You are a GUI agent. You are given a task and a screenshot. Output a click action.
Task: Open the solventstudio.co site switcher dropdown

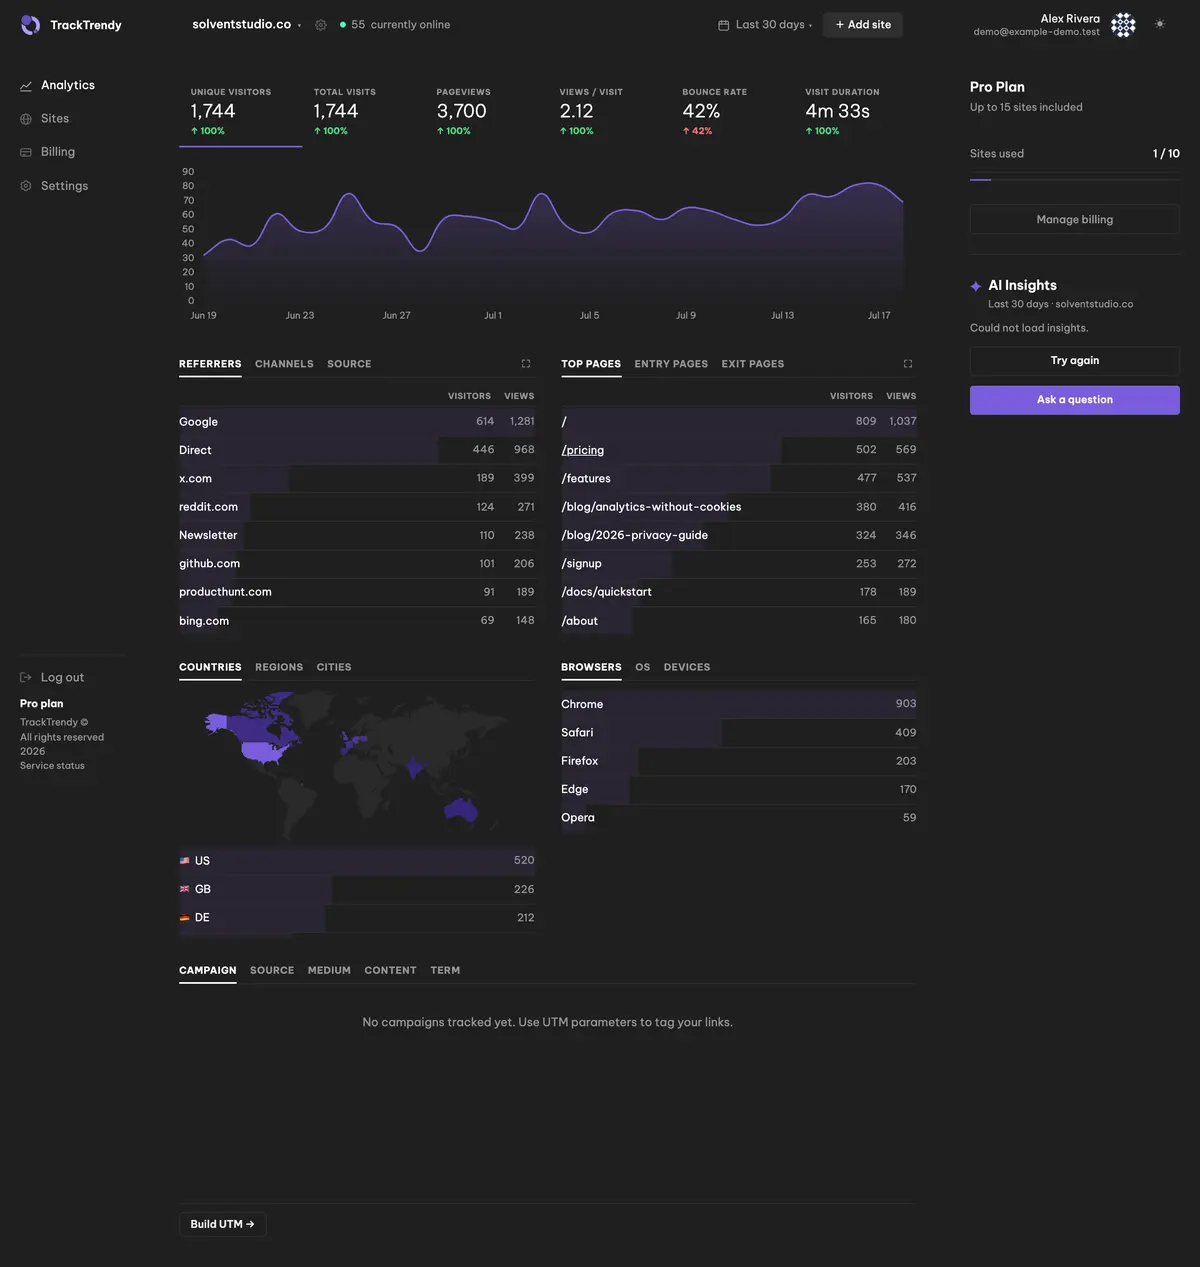tap(246, 24)
